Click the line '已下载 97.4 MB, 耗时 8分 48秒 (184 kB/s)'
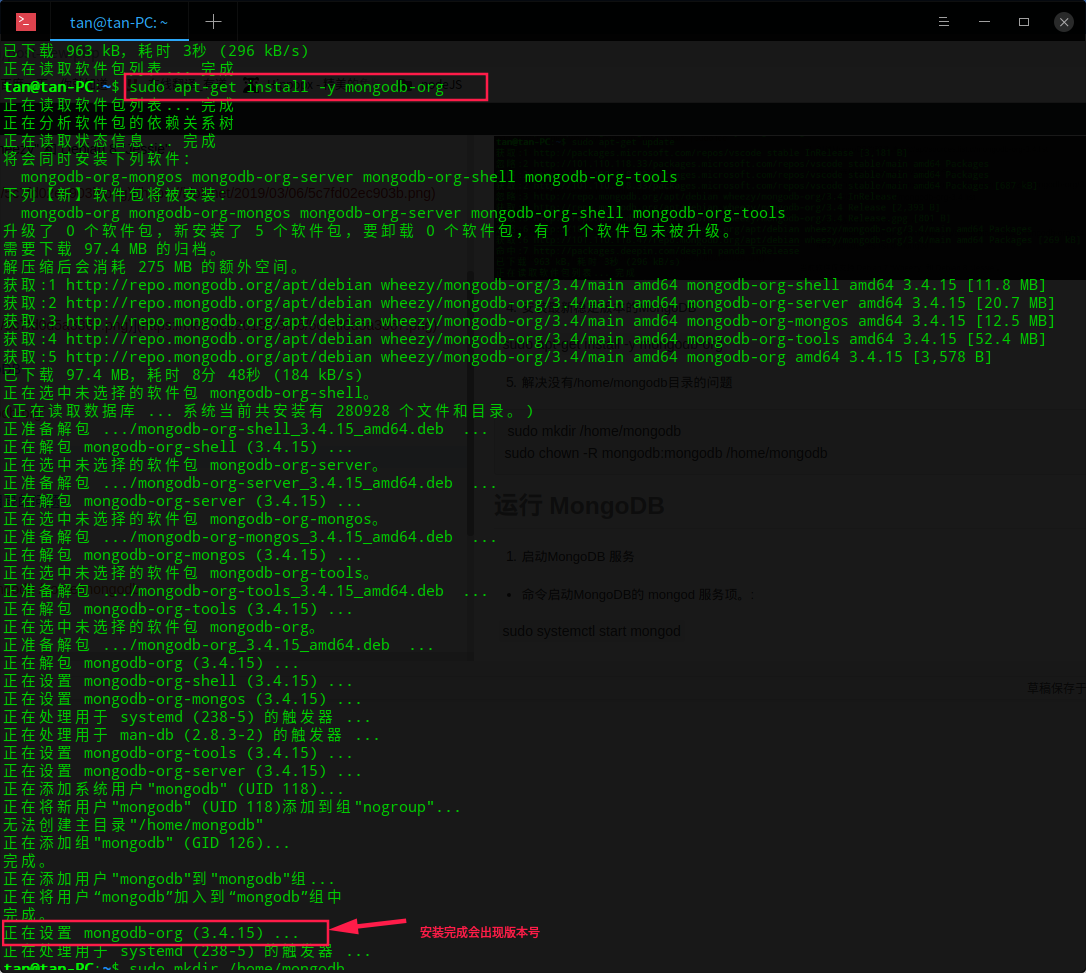The height and width of the screenshot is (973, 1086). point(183,375)
